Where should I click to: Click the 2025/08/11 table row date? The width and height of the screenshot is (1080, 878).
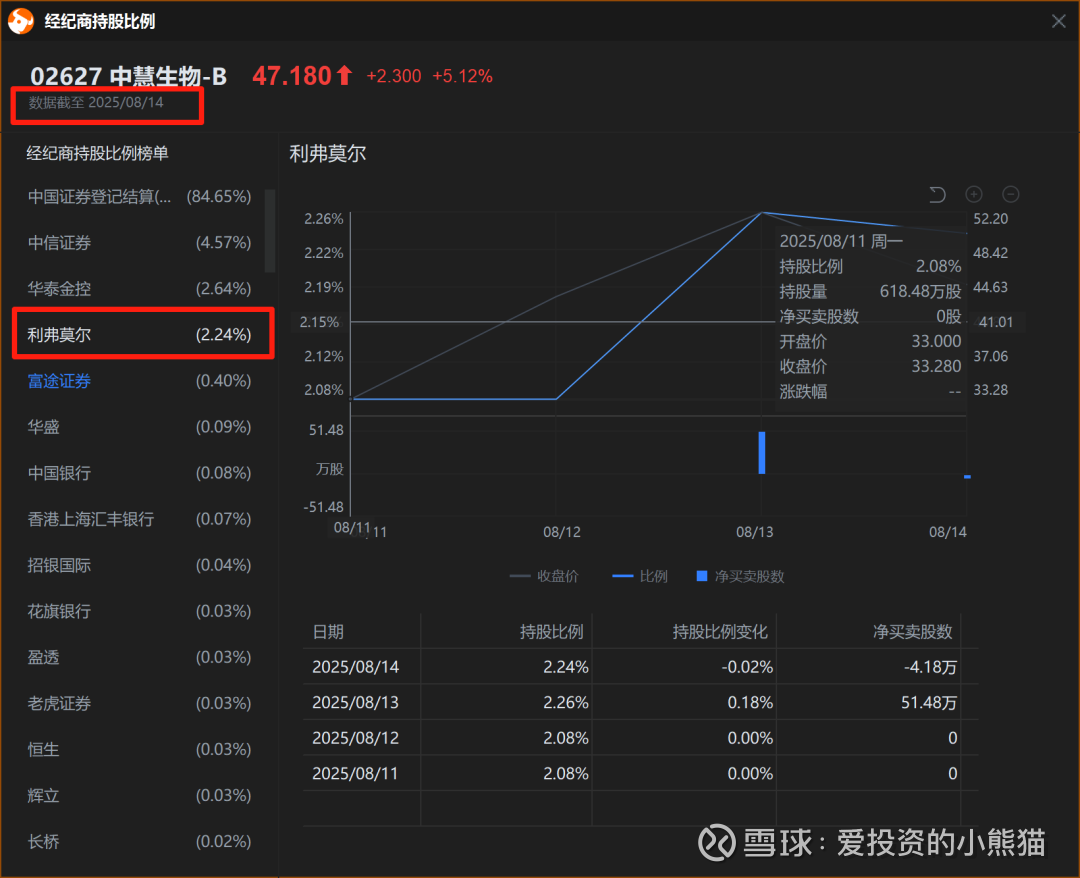355,773
